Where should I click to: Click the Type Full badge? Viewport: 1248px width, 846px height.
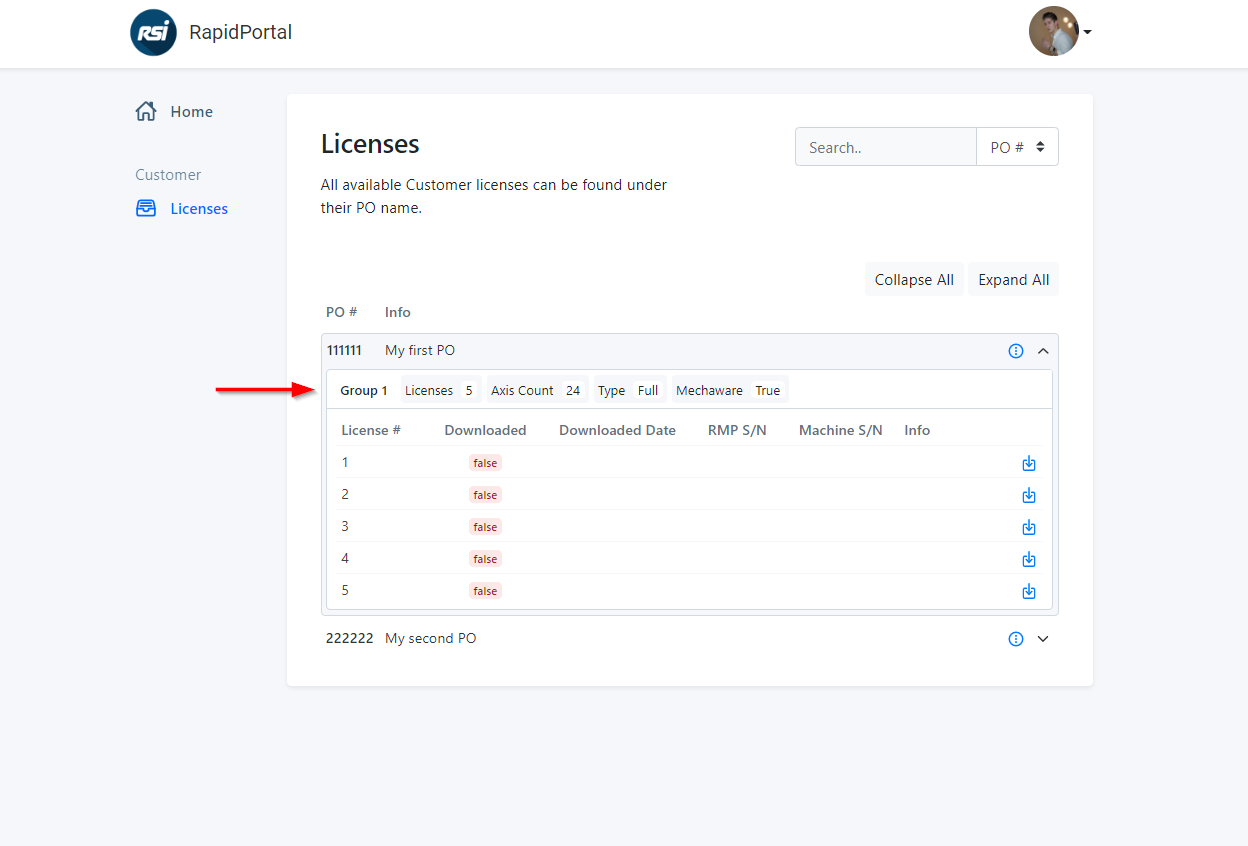[628, 390]
